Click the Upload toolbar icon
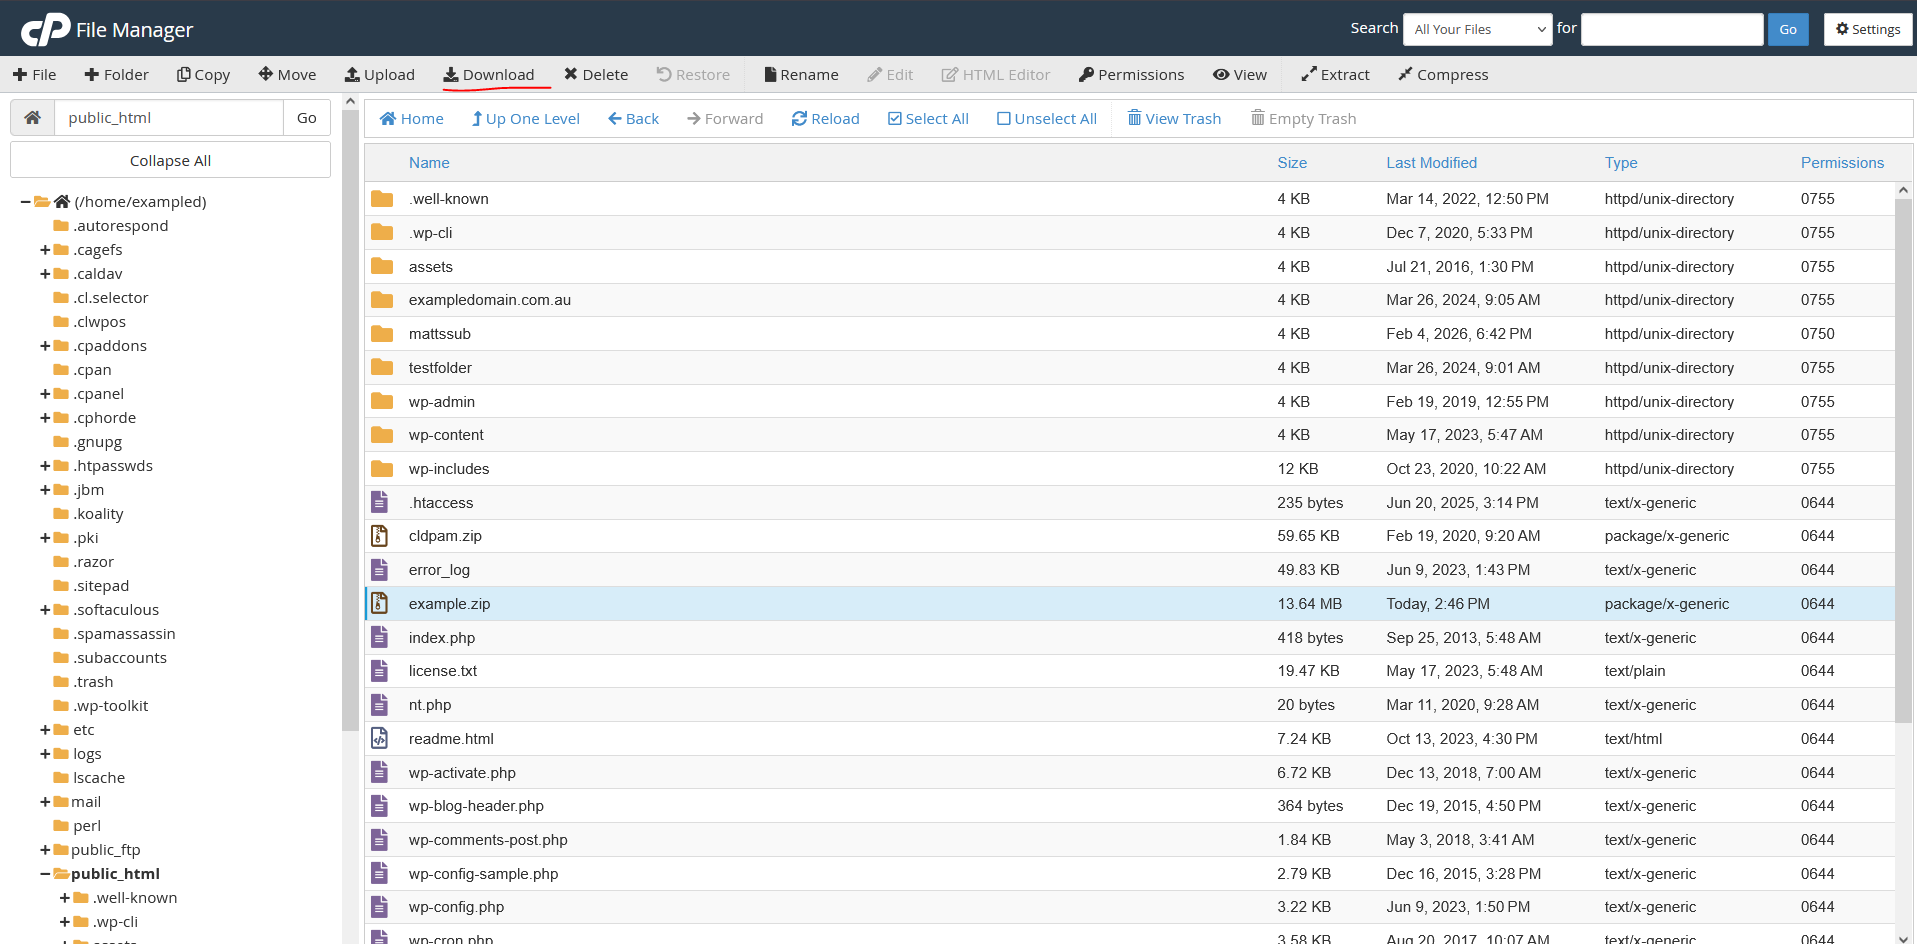This screenshot has height=944, width=1917. point(352,75)
